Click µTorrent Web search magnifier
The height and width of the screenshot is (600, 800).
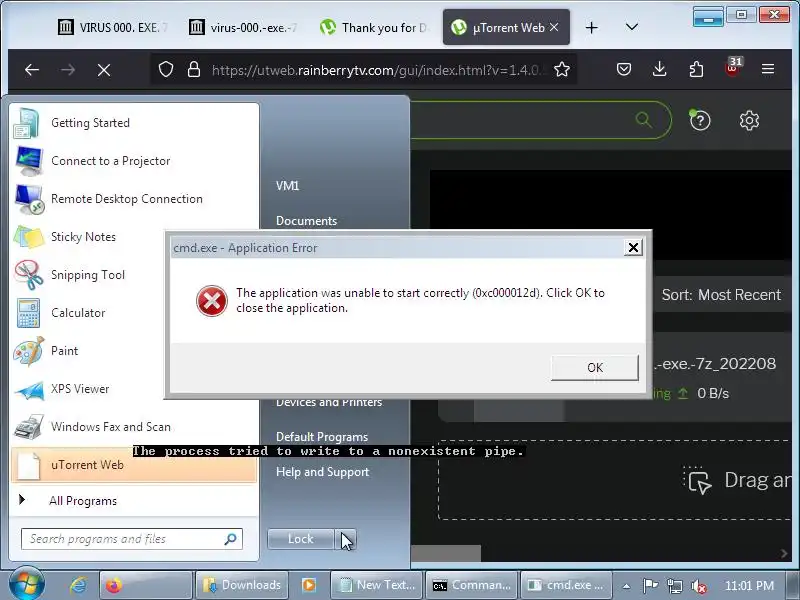[x=643, y=120]
